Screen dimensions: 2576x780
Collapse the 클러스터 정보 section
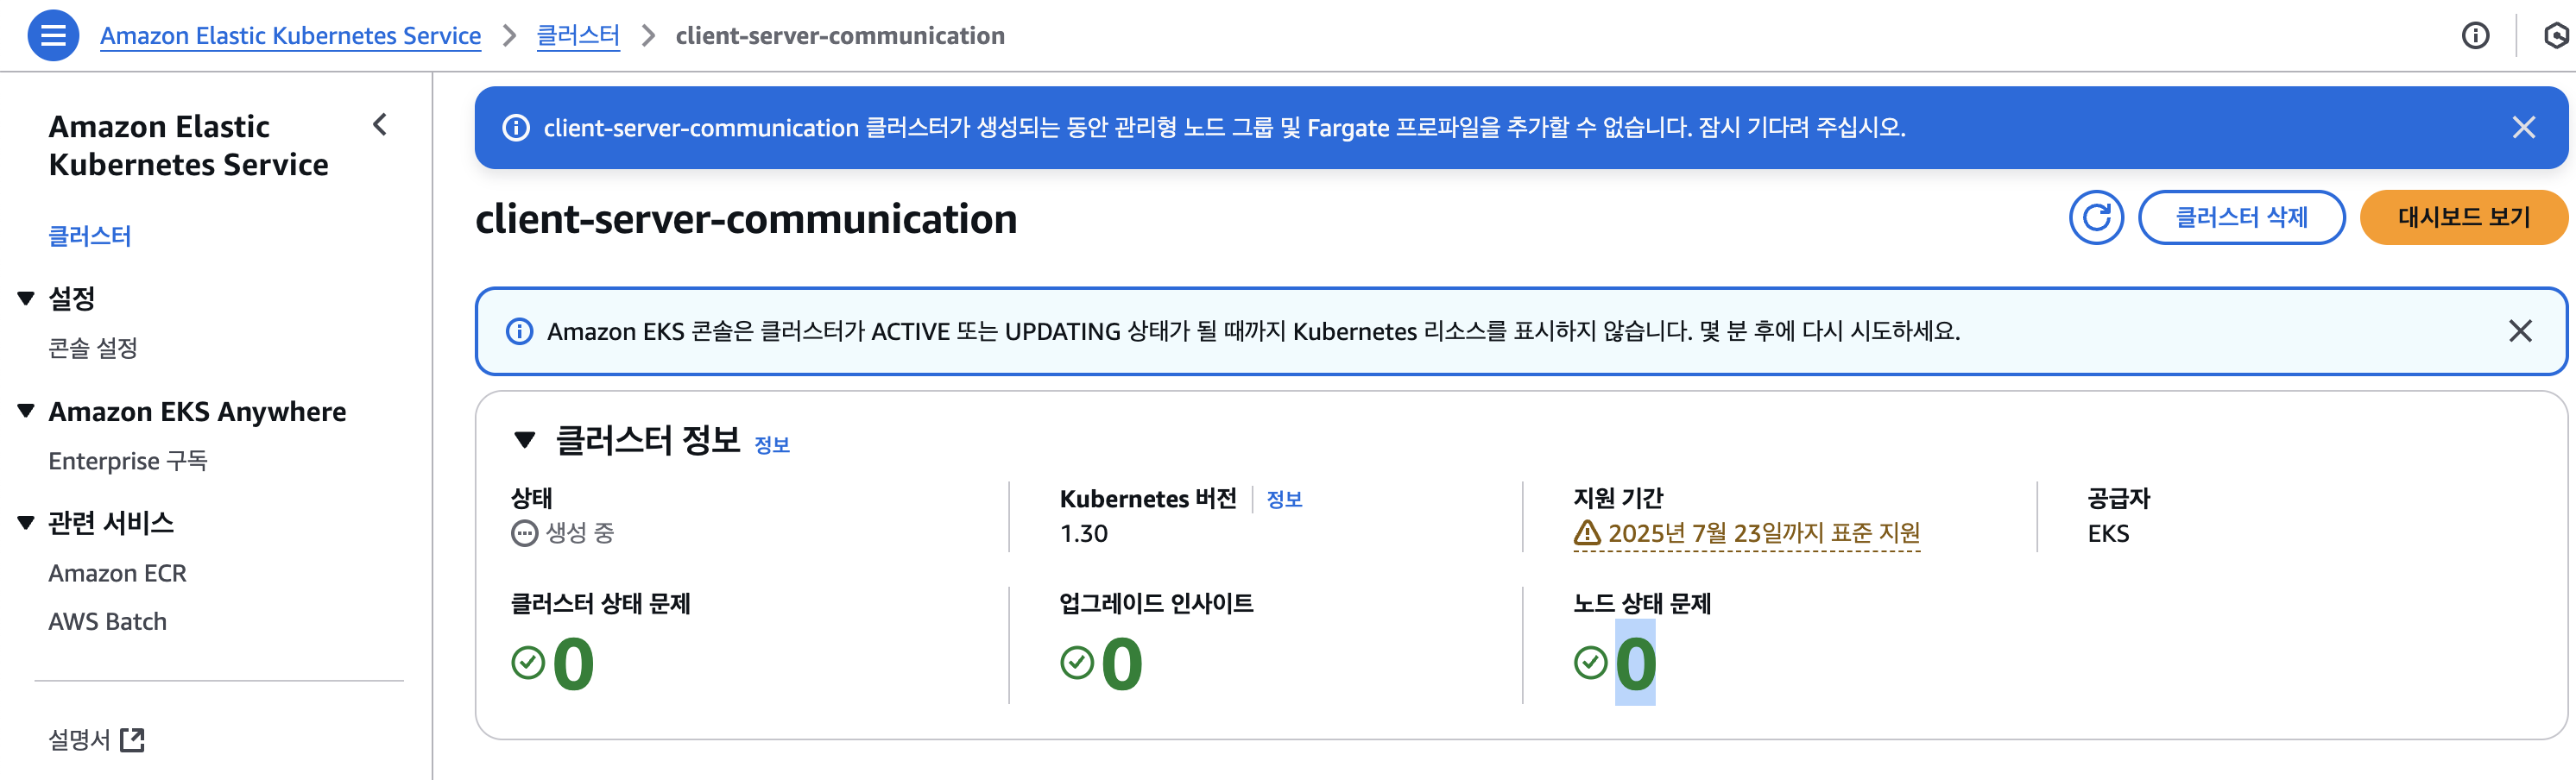(x=525, y=440)
